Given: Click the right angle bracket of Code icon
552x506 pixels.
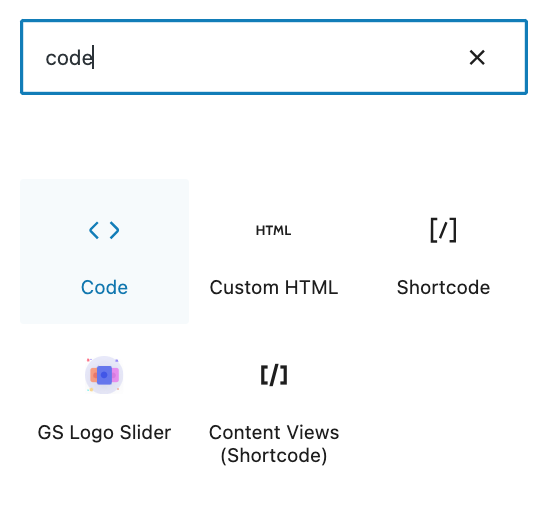Looking at the screenshot, I should click(114, 230).
